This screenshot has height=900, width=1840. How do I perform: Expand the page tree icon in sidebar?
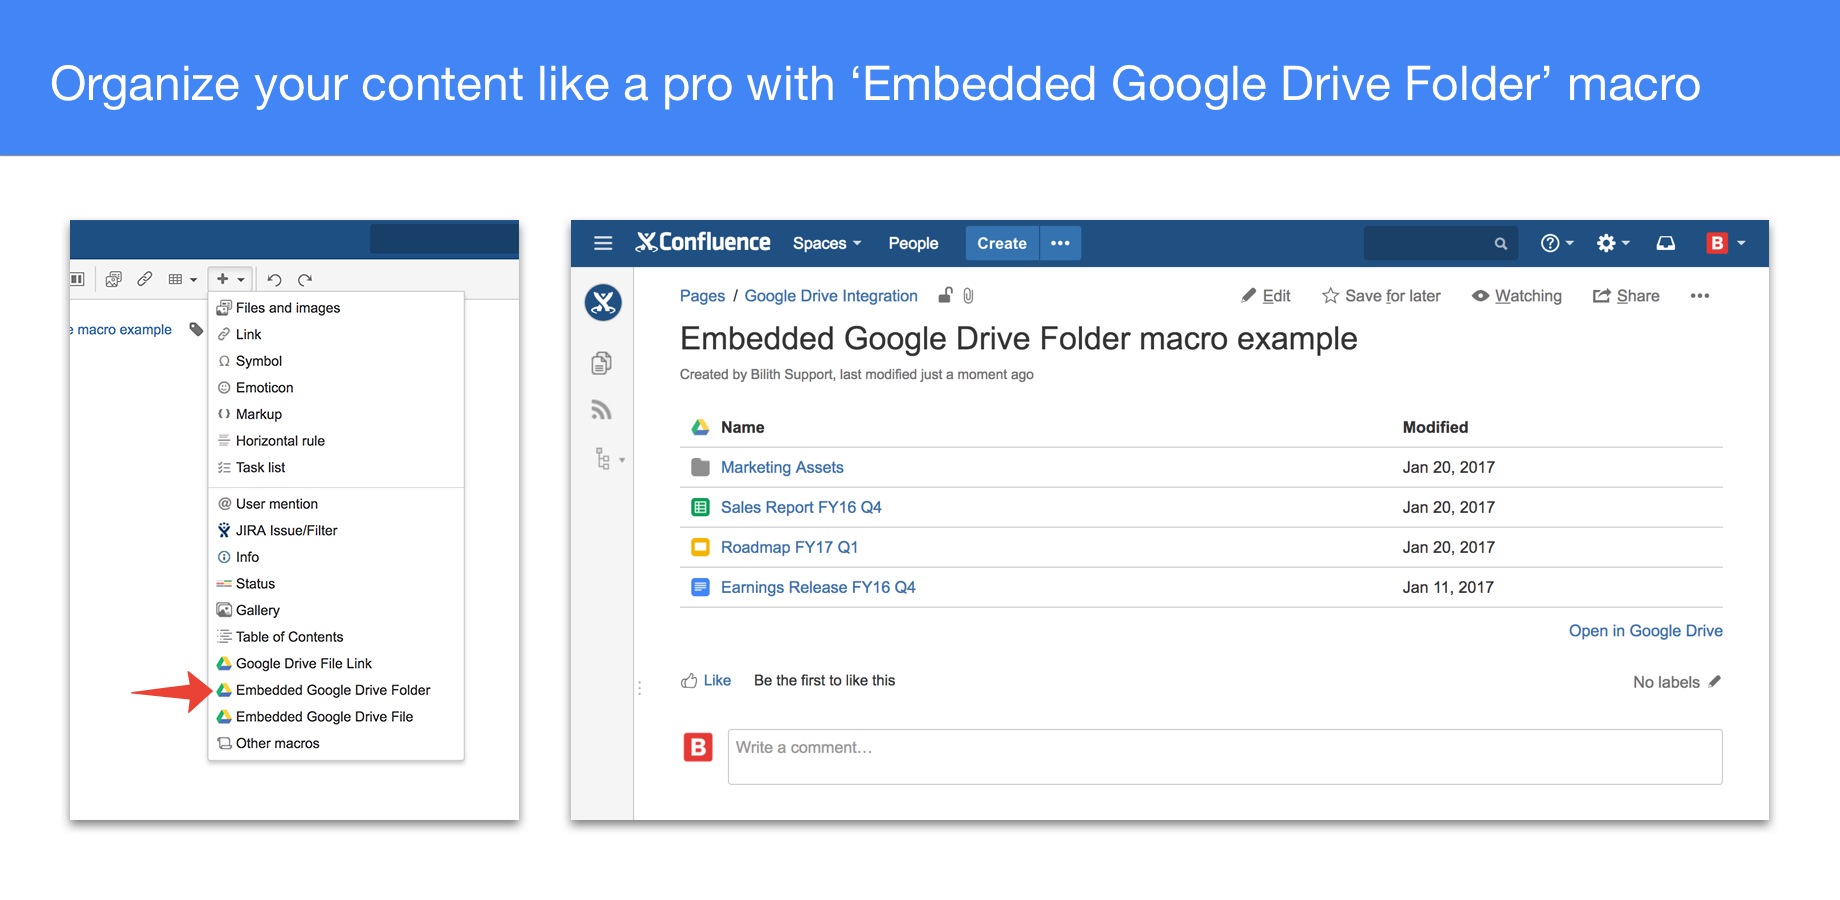tap(608, 459)
